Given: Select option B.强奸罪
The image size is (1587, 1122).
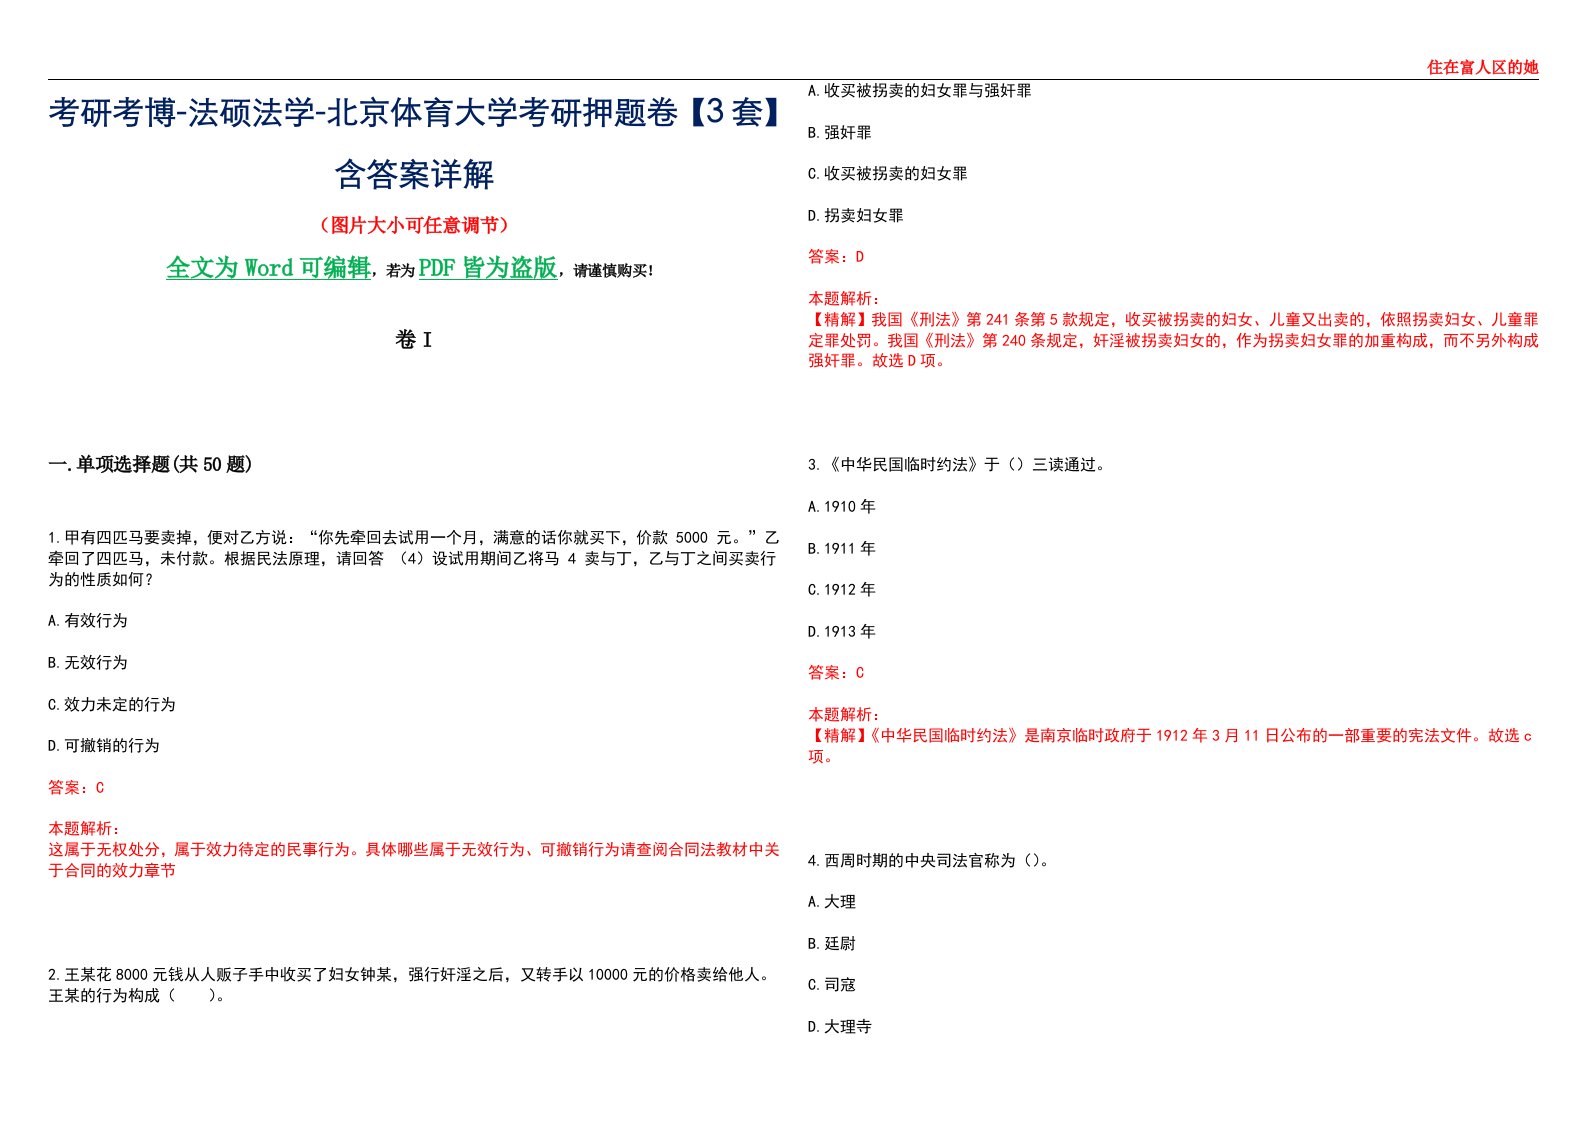Looking at the screenshot, I should [839, 133].
